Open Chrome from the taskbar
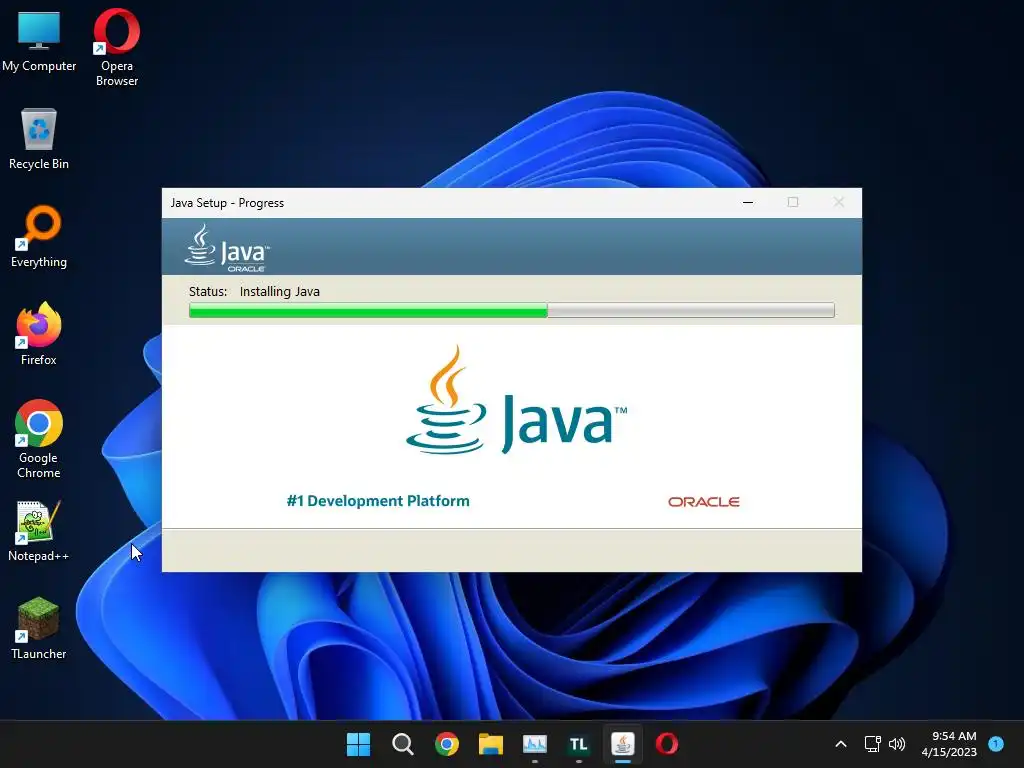Viewport: 1024px width, 768px height. pyautogui.click(x=447, y=744)
